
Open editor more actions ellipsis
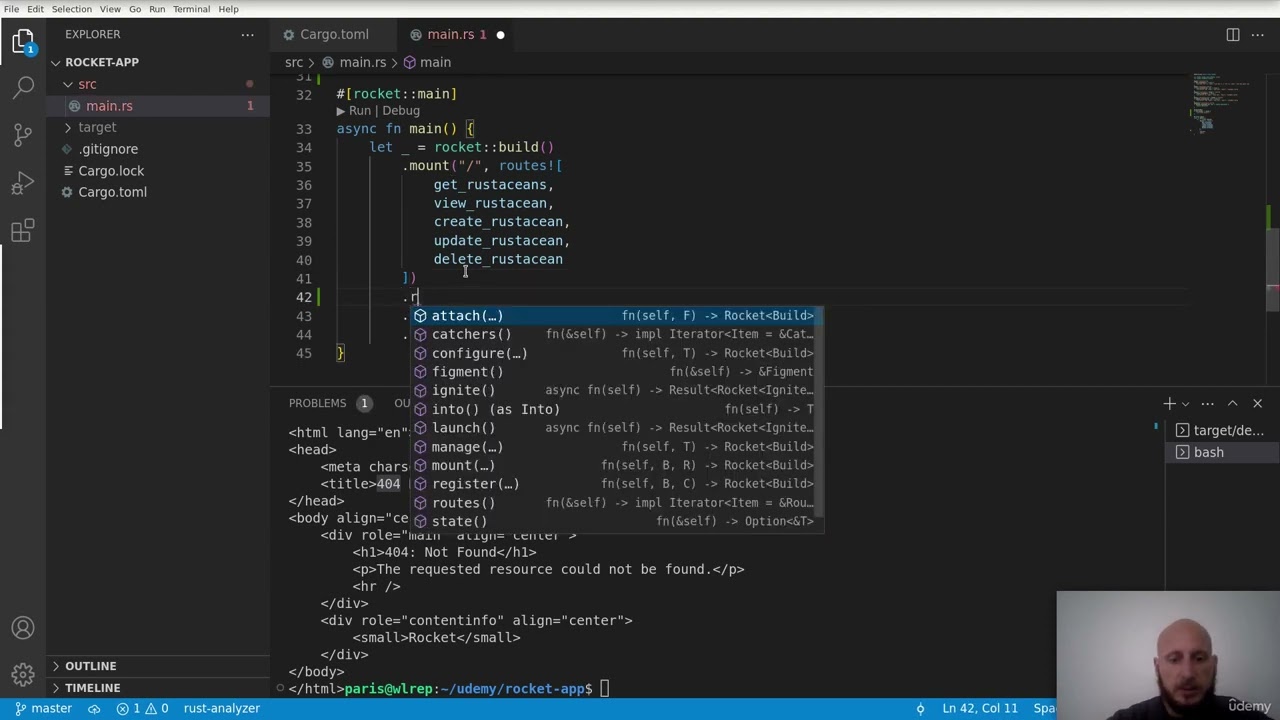pyautogui.click(x=1259, y=34)
